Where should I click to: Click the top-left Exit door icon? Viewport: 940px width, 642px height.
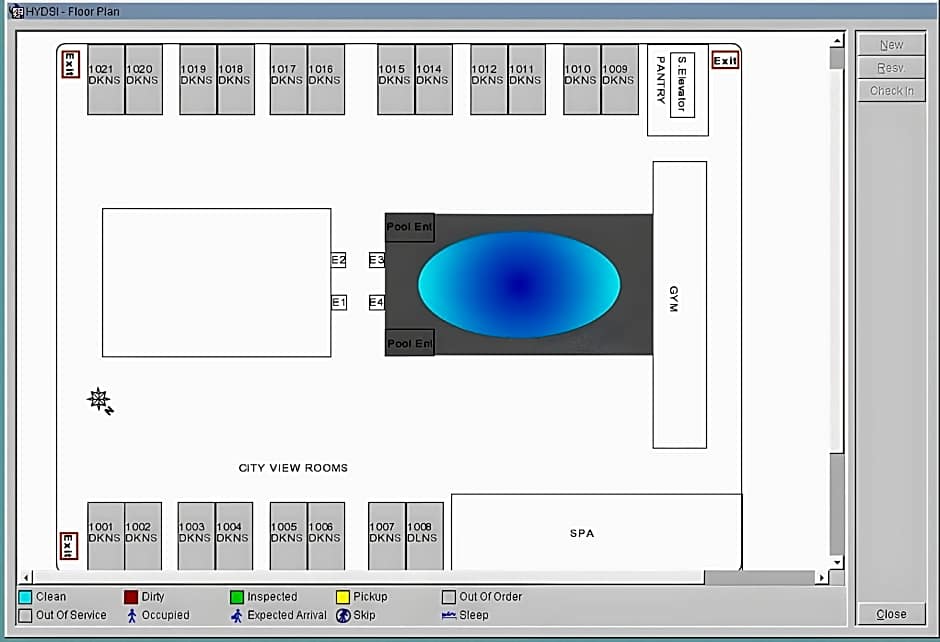click(70, 64)
